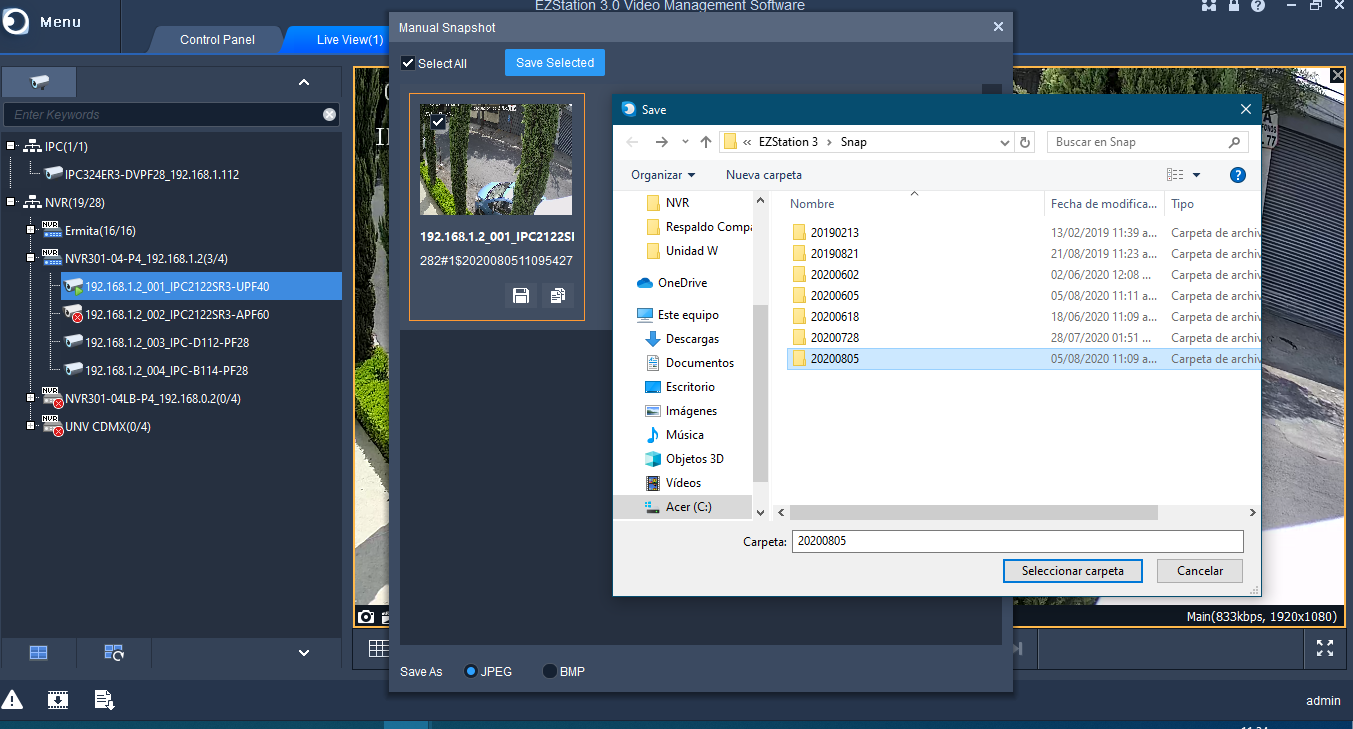Sort by the Fecha de modificación column

pyautogui.click(x=1104, y=204)
